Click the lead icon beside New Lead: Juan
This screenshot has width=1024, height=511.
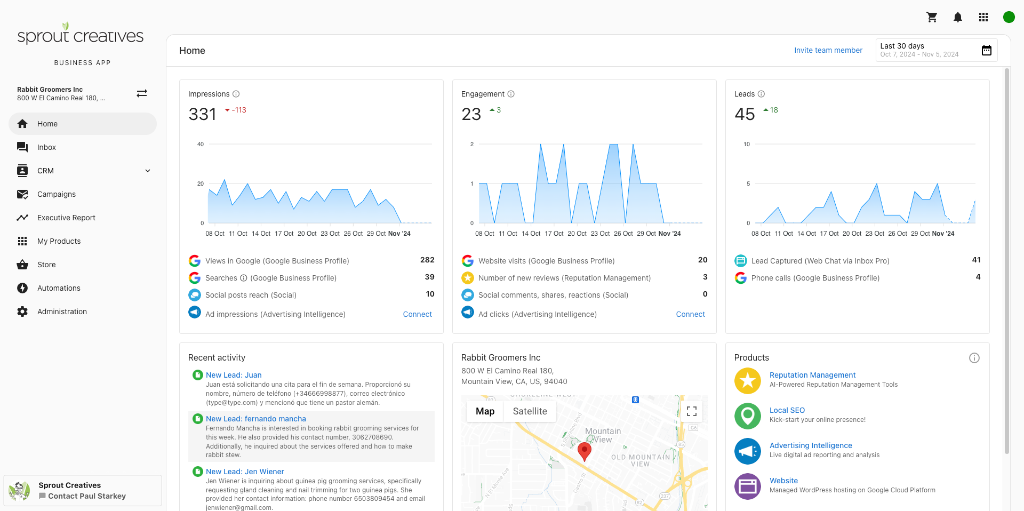pos(197,375)
